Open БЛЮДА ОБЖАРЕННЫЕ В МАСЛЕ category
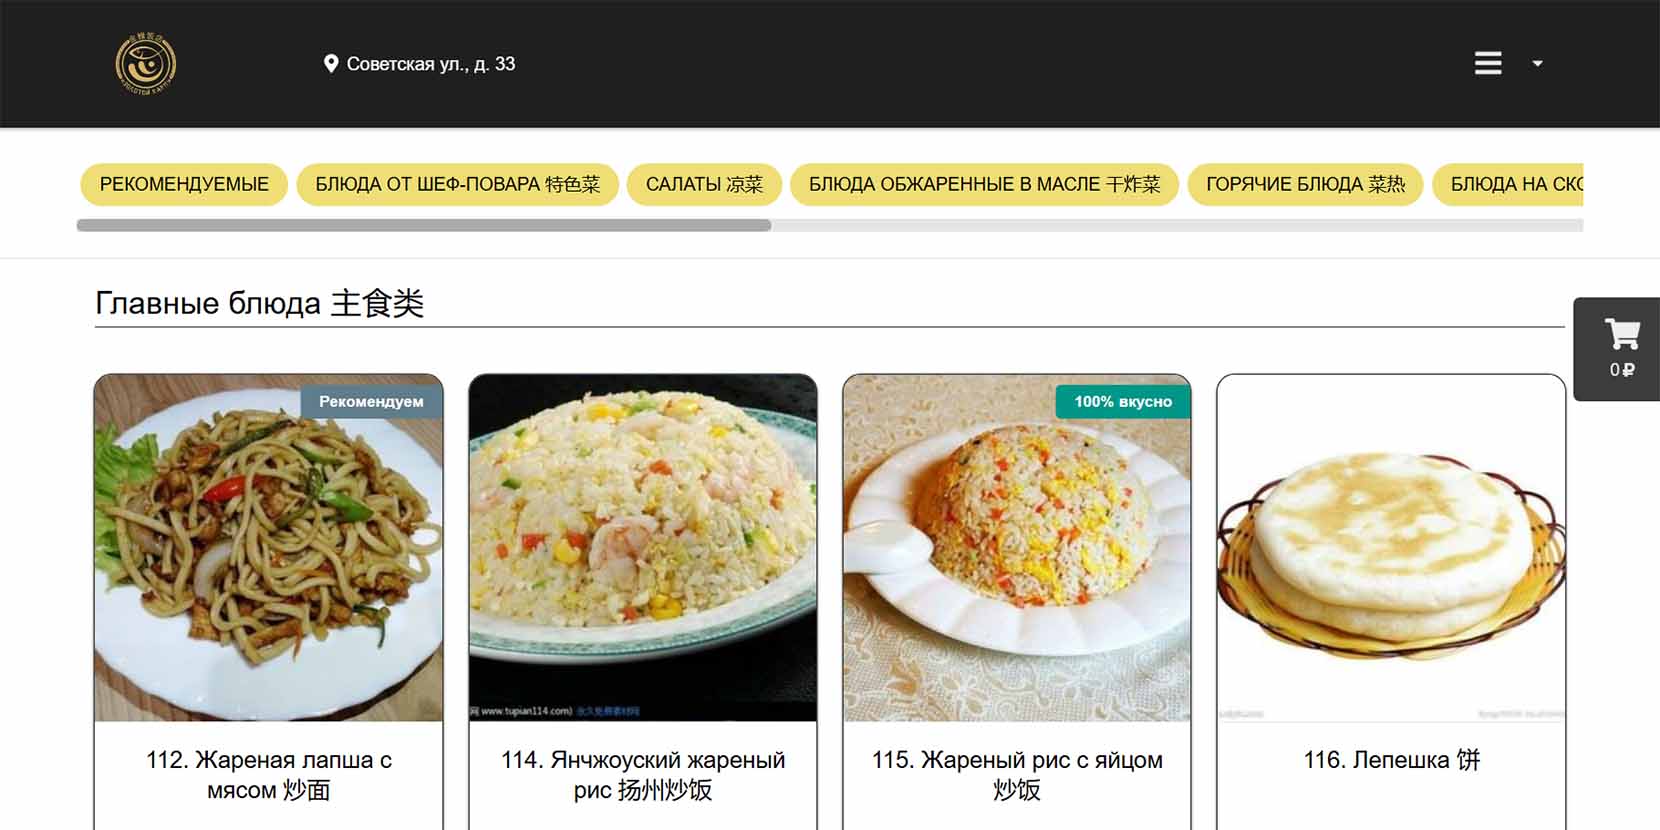 coord(984,185)
